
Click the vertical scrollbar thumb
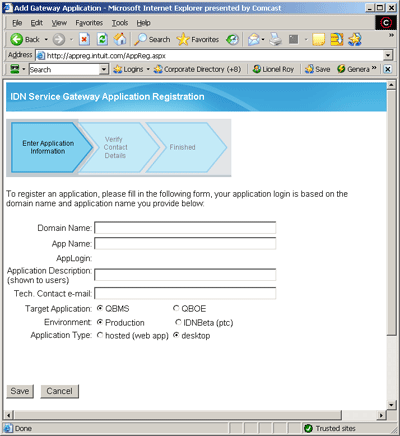(391, 212)
